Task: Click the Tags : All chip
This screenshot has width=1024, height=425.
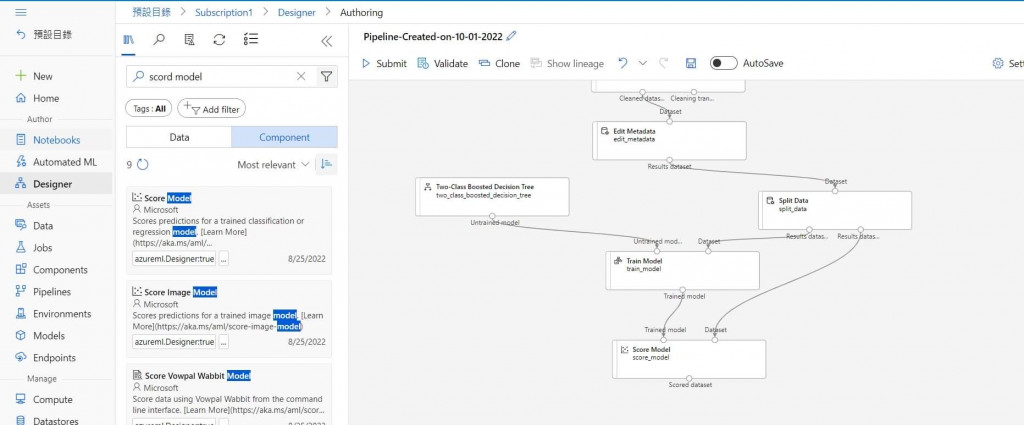Action: point(149,109)
